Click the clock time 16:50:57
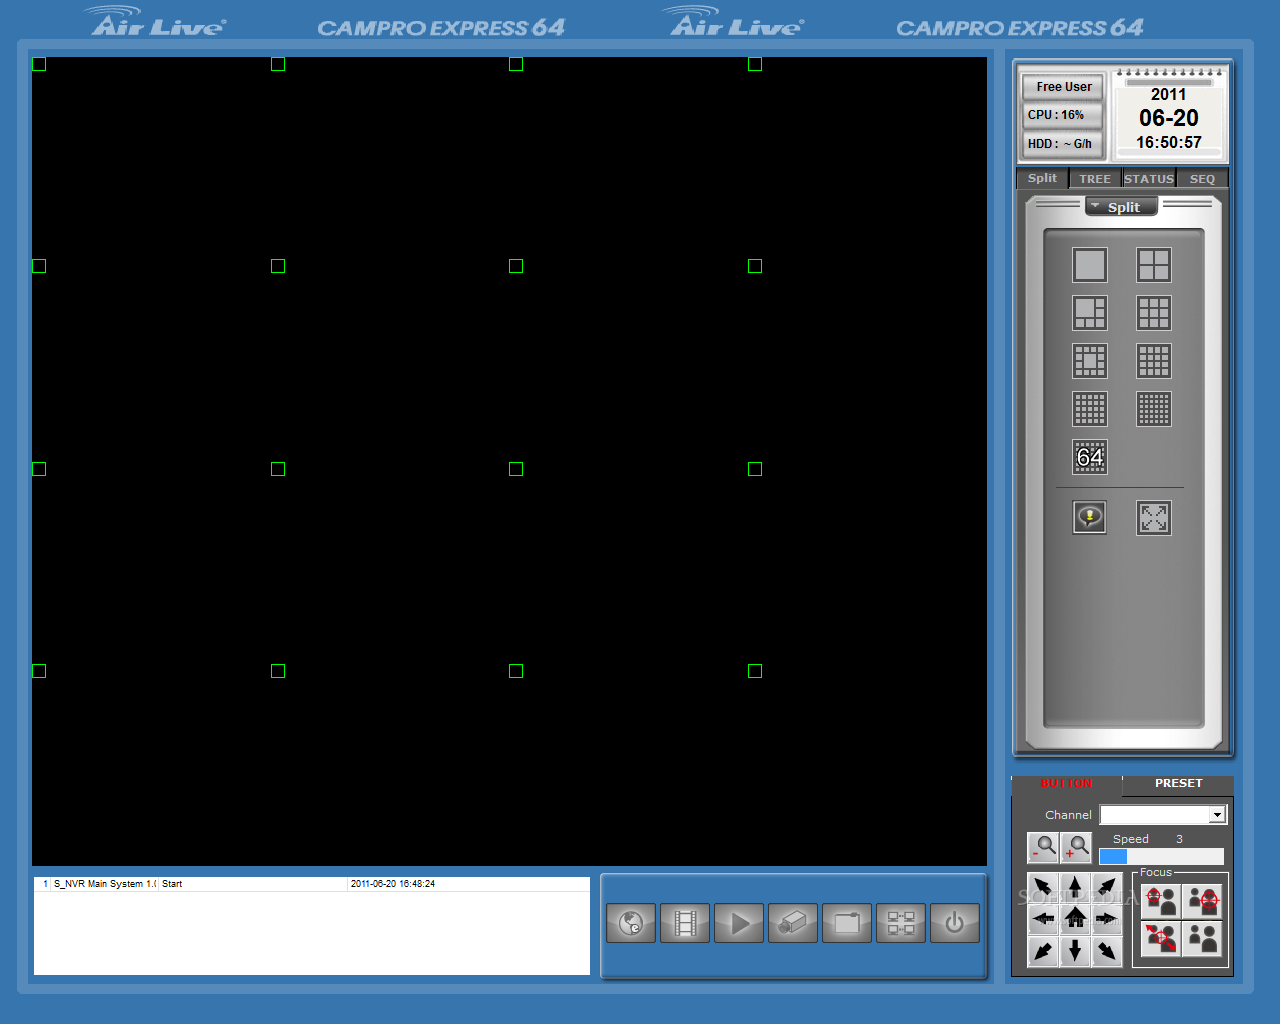Viewport: 1280px width, 1024px height. pyautogui.click(x=1169, y=142)
